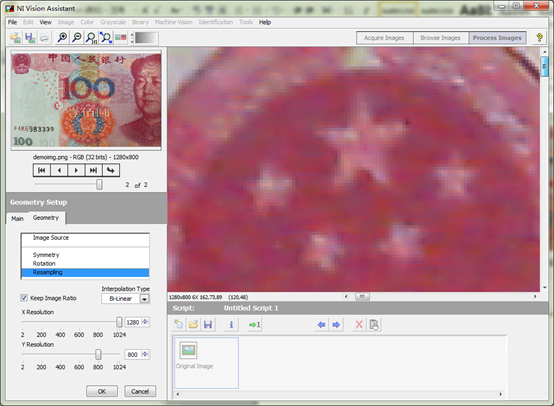Click the script information 'i' icon
The width and height of the screenshot is (554, 406).
point(231,324)
